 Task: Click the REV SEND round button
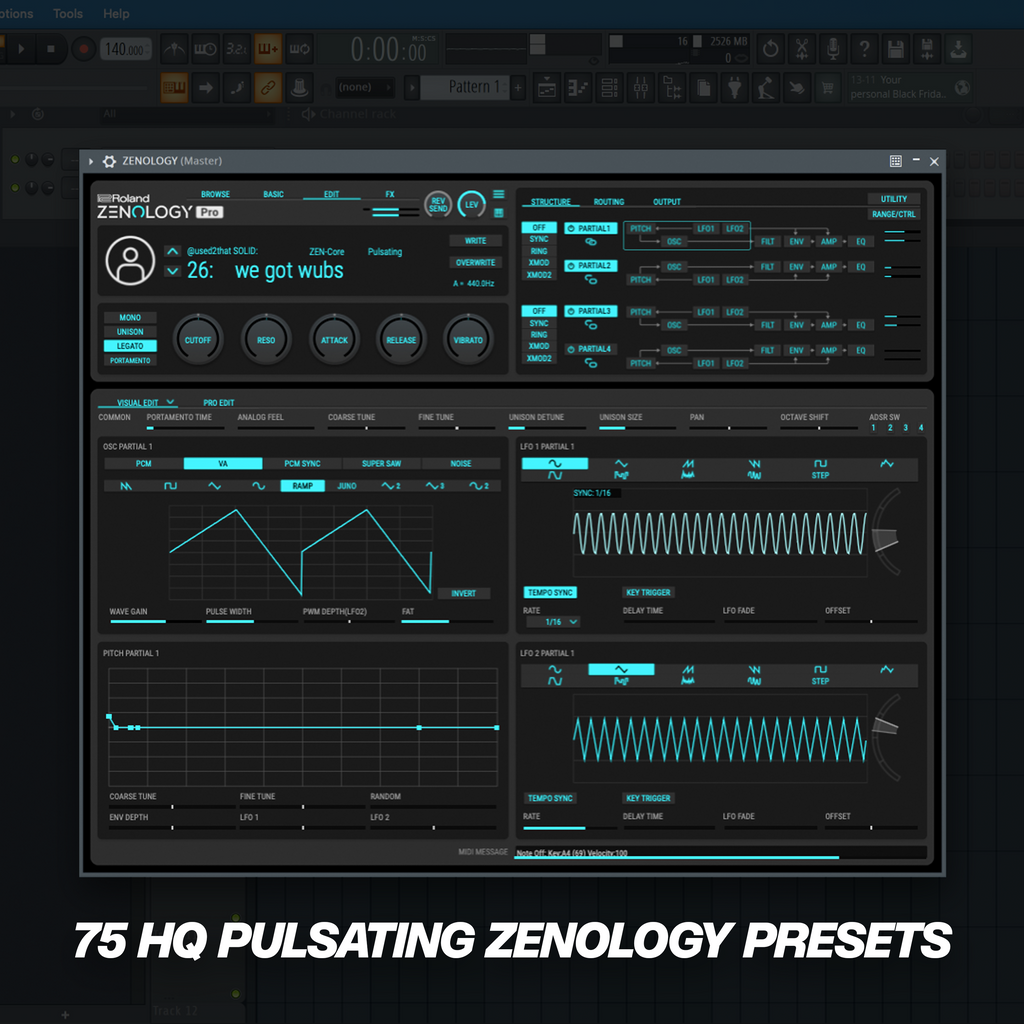point(438,205)
